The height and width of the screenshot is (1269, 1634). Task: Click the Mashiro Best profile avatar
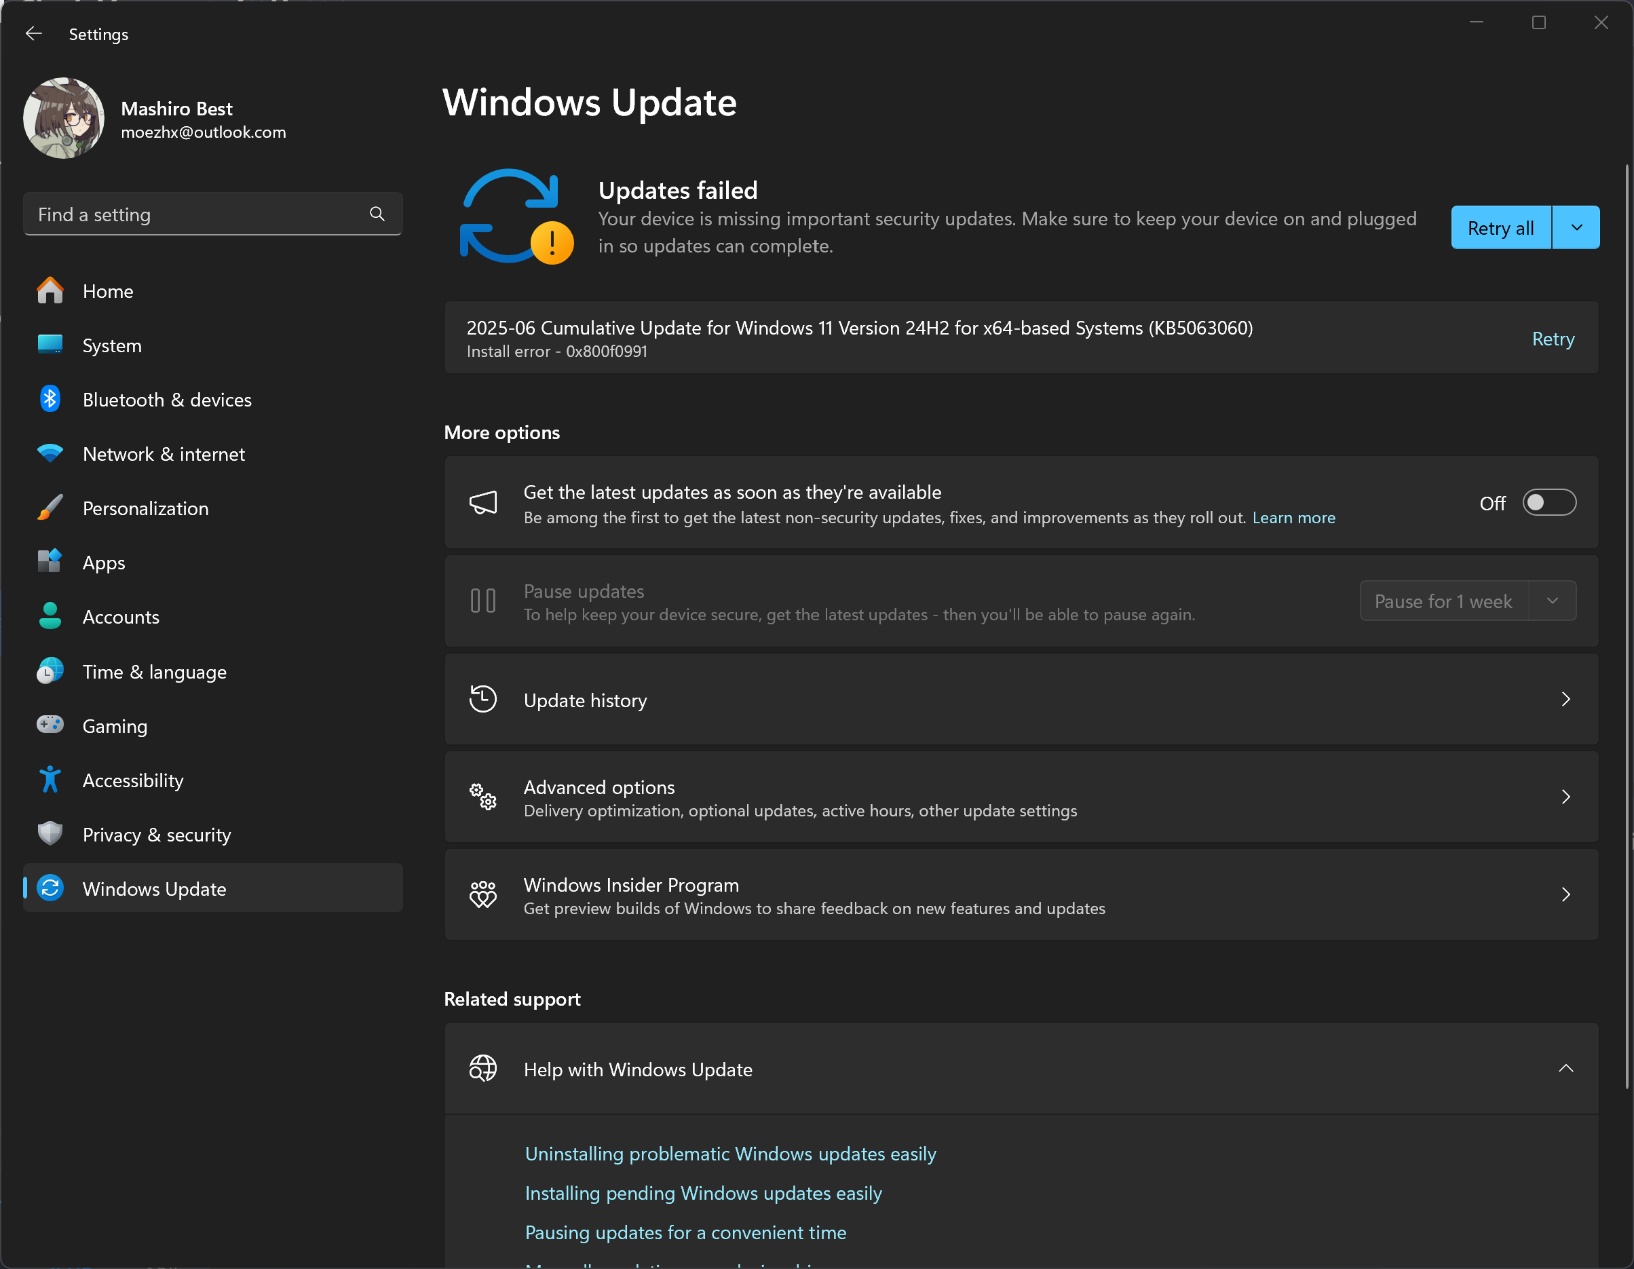(64, 118)
